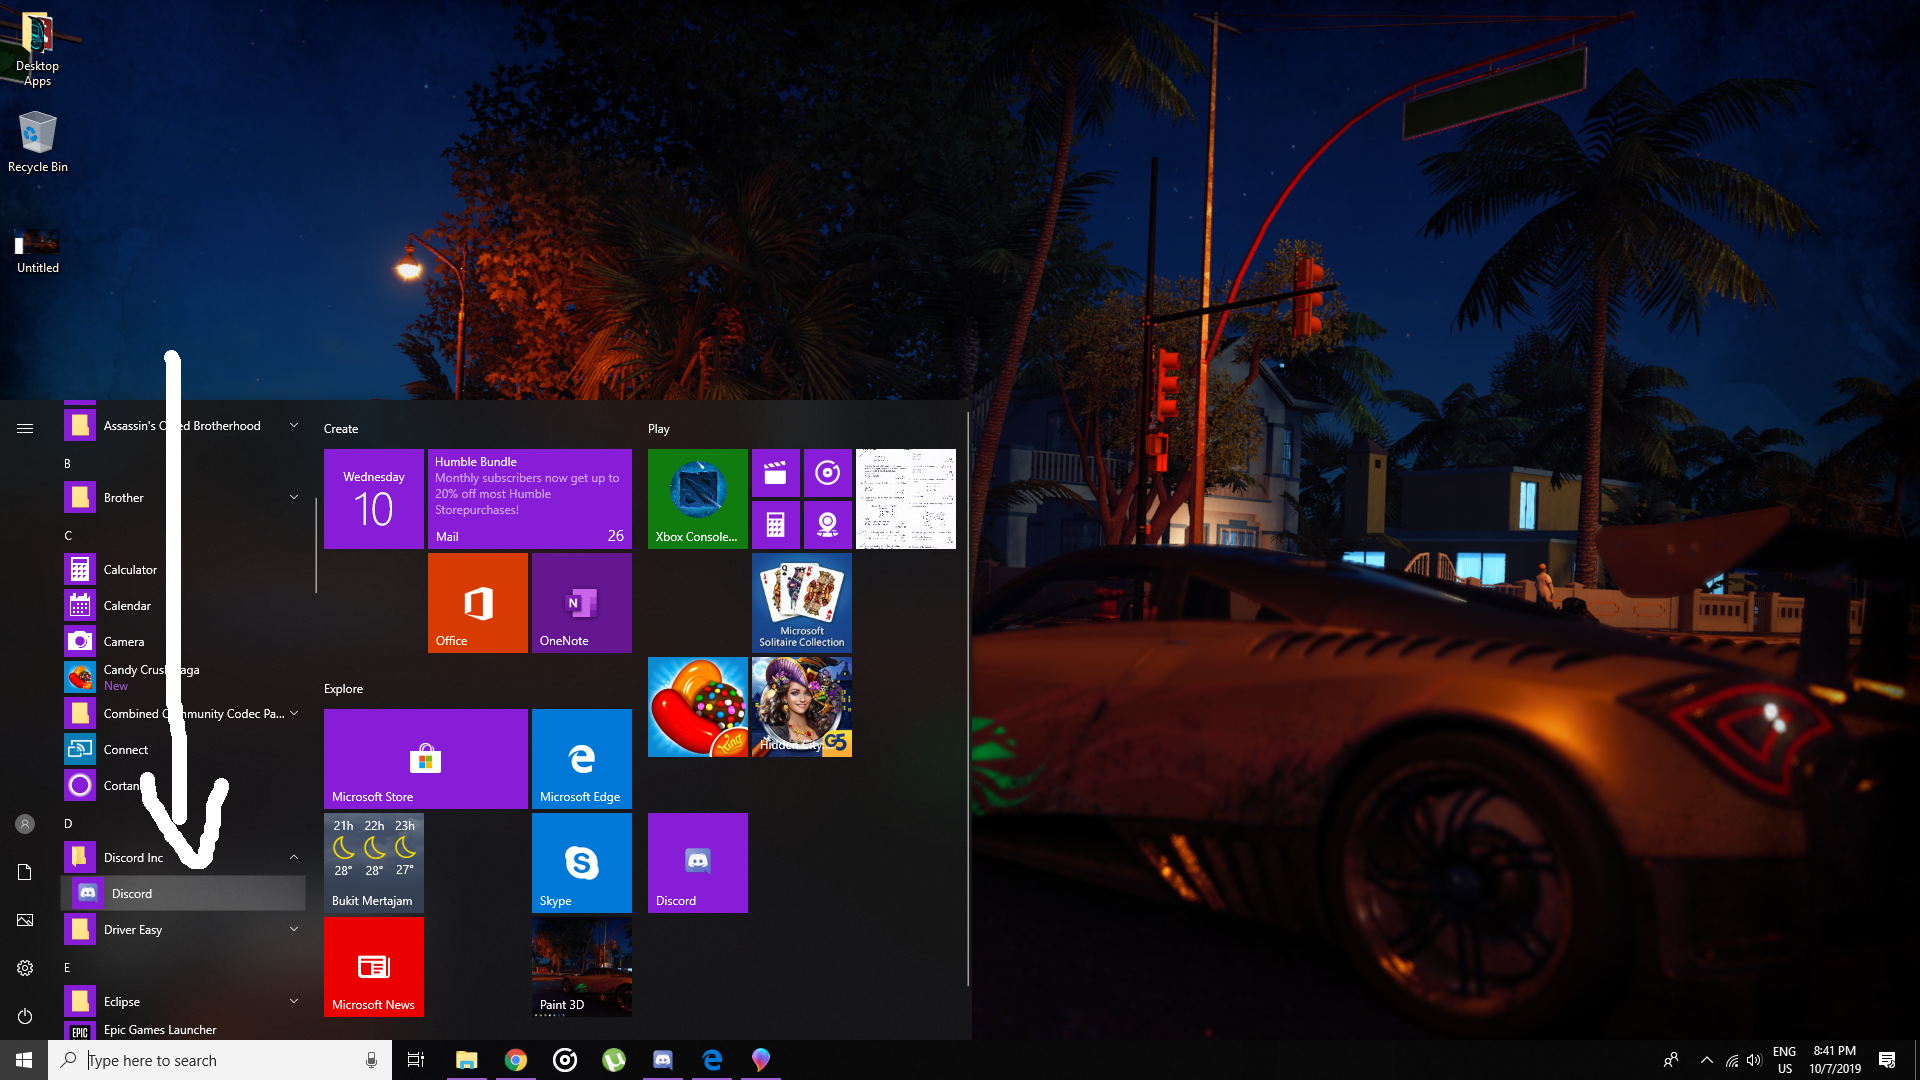
Task: Click the Create tile group heading
Action: pyautogui.click(x=341, y=429)
